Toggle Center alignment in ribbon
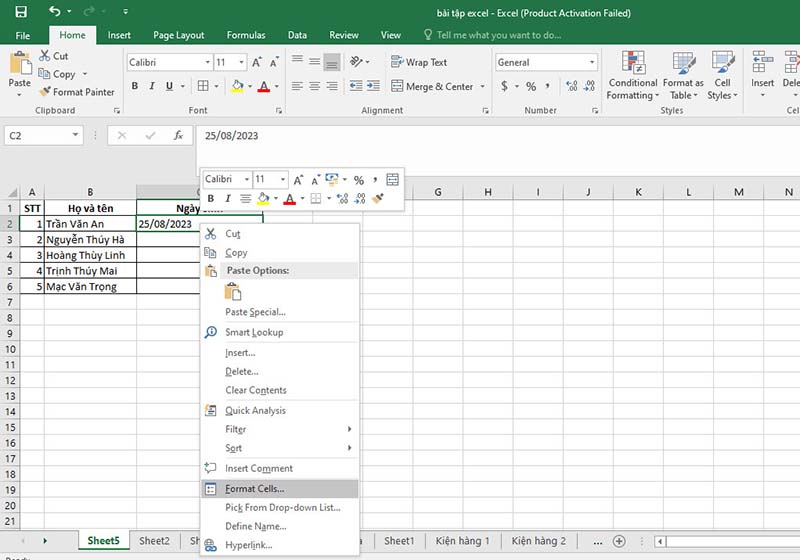 click(314, 86)
